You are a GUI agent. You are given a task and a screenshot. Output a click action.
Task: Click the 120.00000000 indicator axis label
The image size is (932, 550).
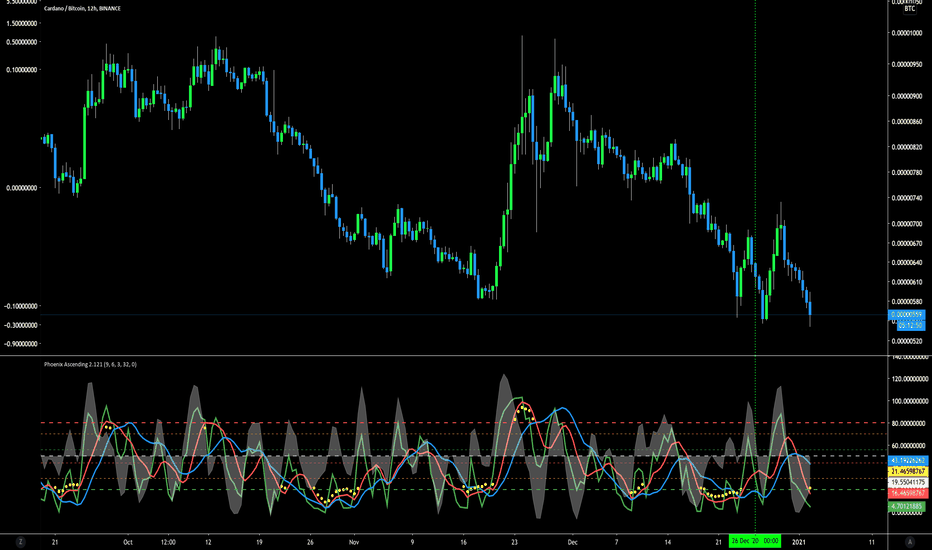pyautogui.click(x=909, y=379)
